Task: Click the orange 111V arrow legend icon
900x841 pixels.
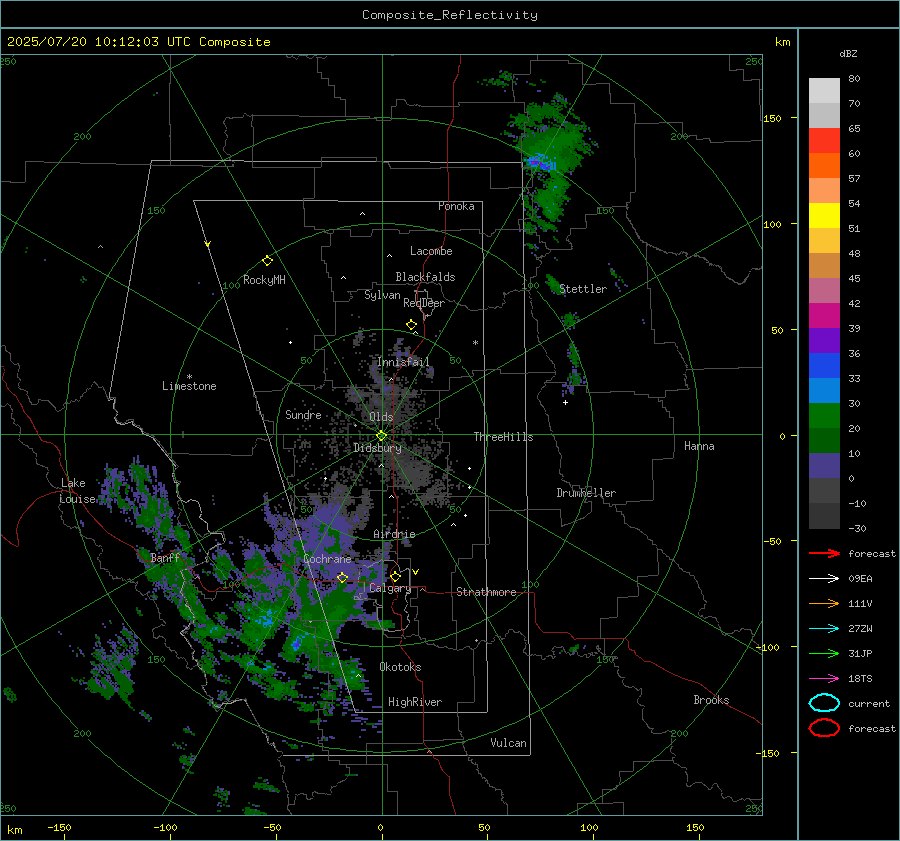Action: click(824, 603)
